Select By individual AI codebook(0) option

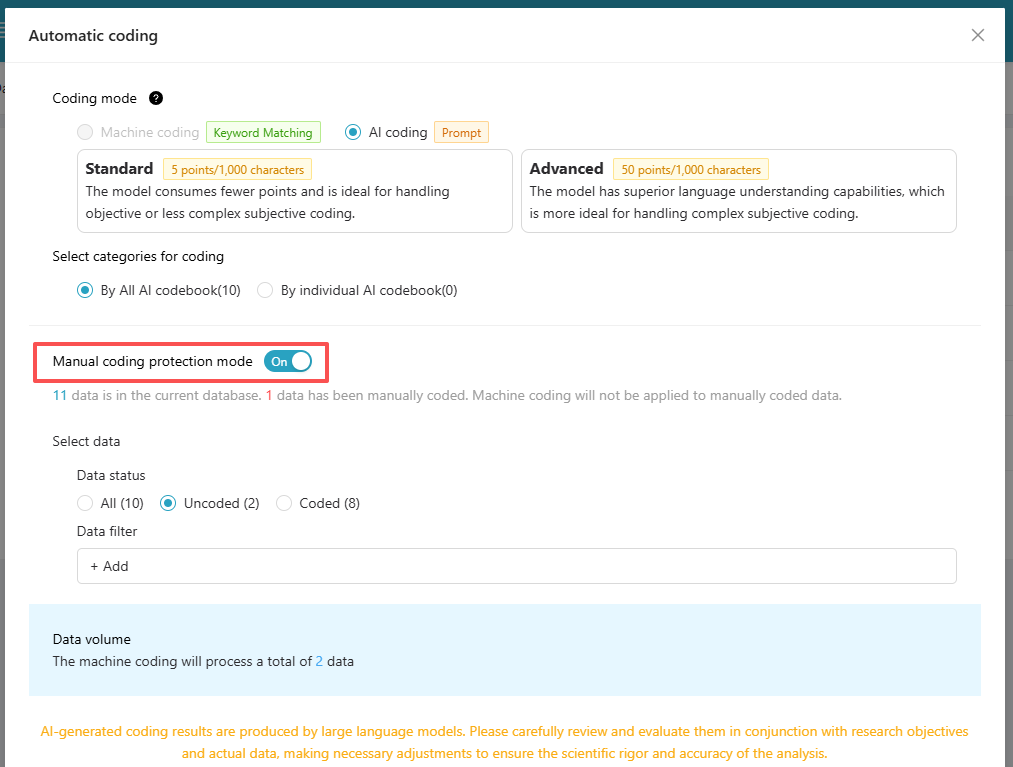pyautogui.click(x=265, y=290)
